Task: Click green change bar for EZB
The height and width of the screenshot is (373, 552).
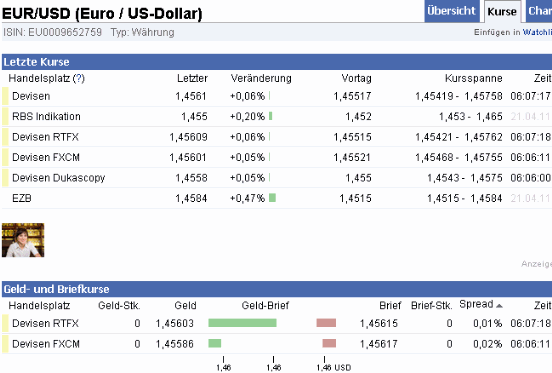Action: point(272,198)
